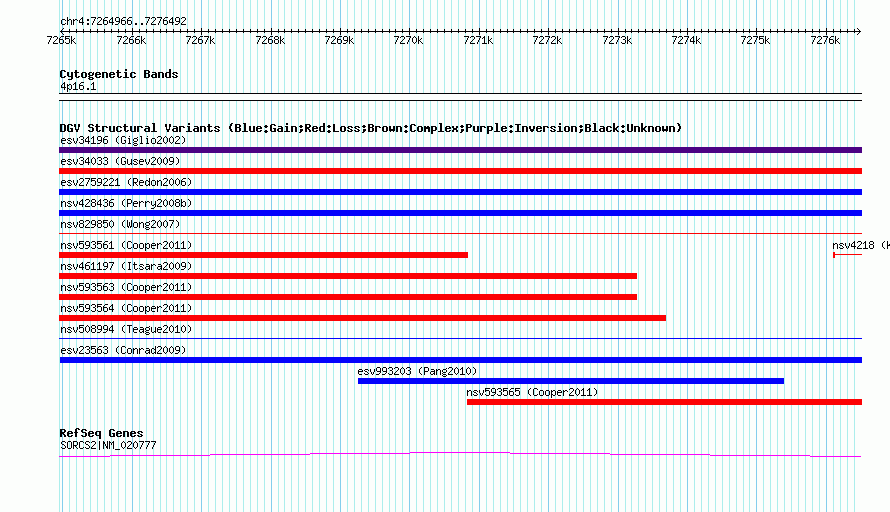Open the esv34033 (Gusev2009) label

click(x=120, y=161)
